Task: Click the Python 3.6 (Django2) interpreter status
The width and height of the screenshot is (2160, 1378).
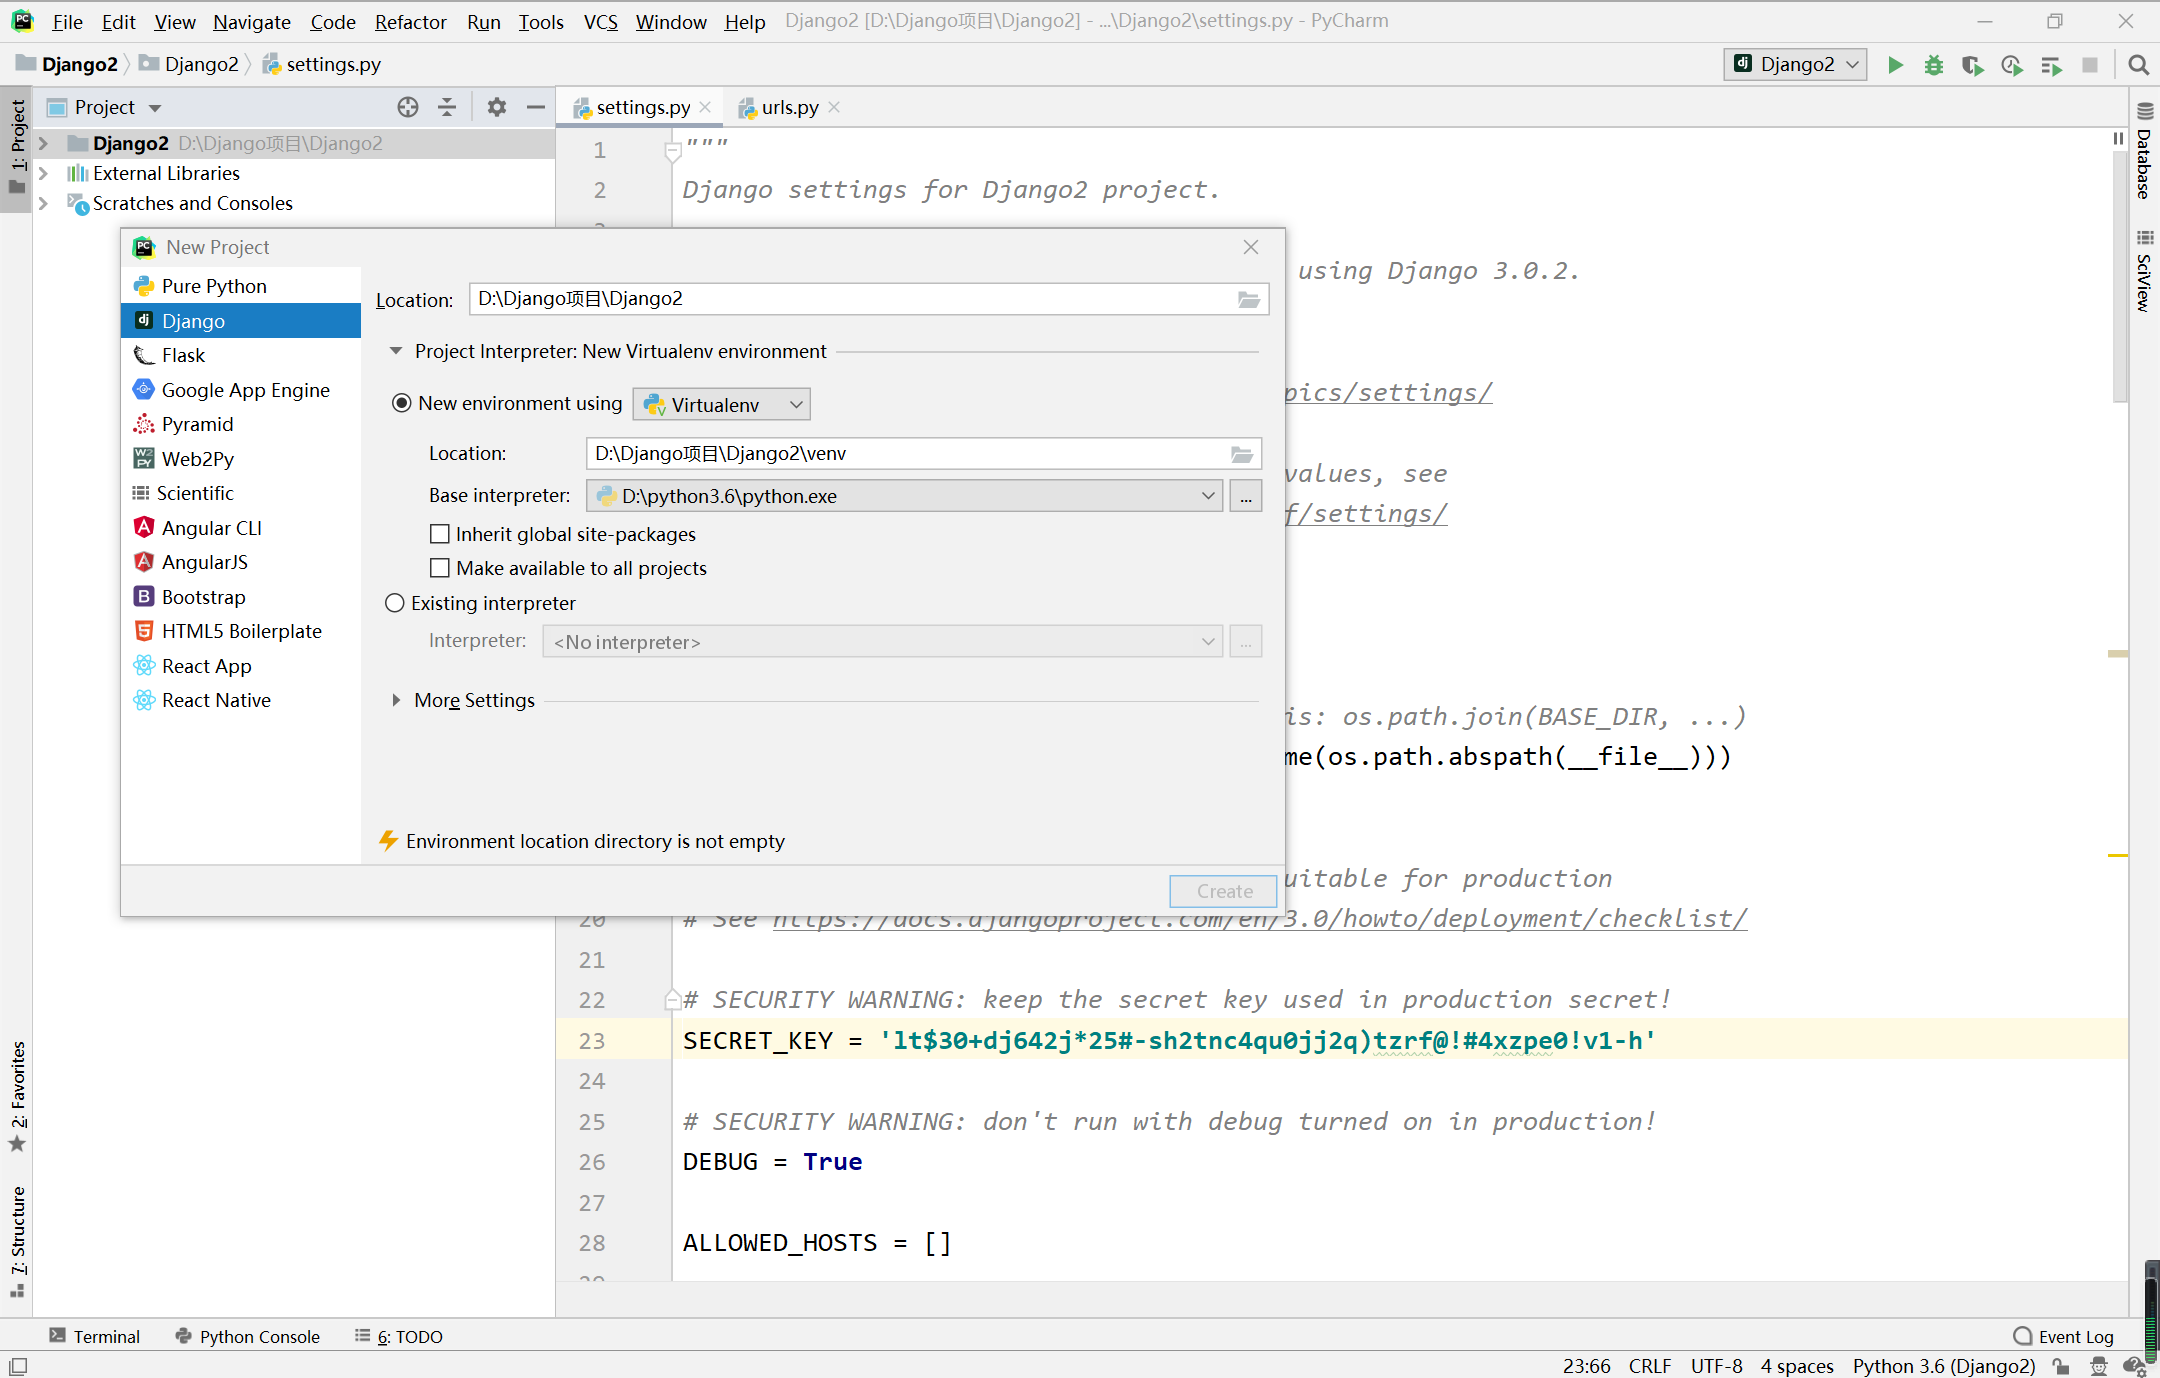Action: (1944, 1366)
